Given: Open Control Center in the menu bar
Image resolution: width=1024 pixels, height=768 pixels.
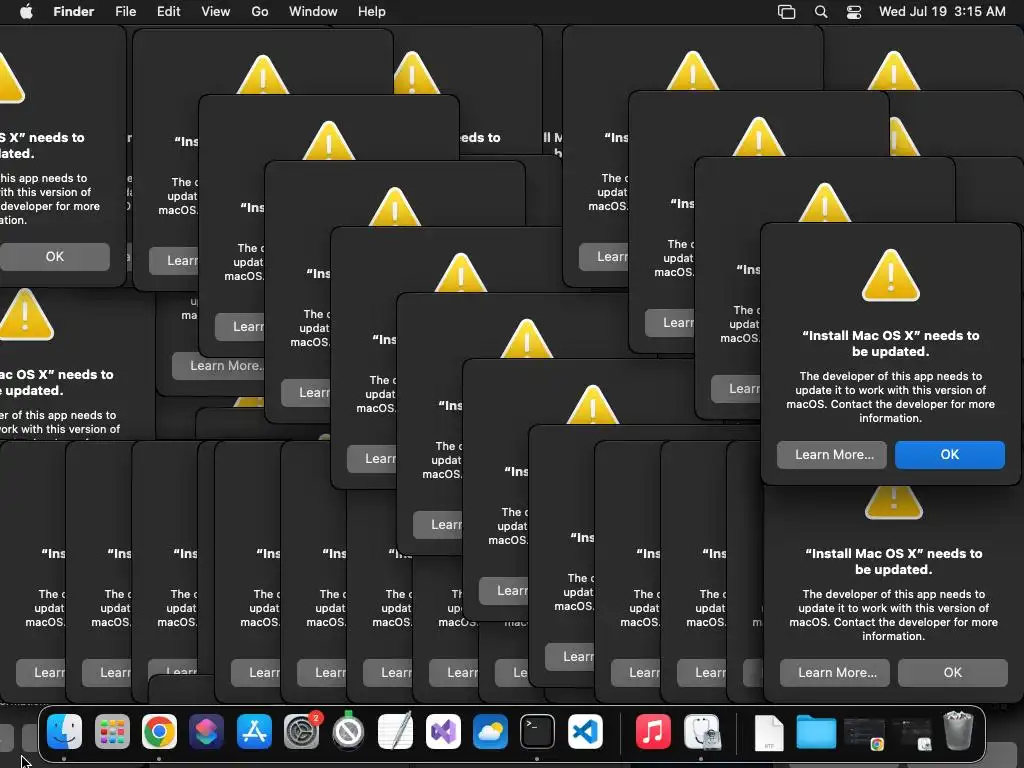Looking at the screenshot, I should pyautogui.click(x=854, y=12).
